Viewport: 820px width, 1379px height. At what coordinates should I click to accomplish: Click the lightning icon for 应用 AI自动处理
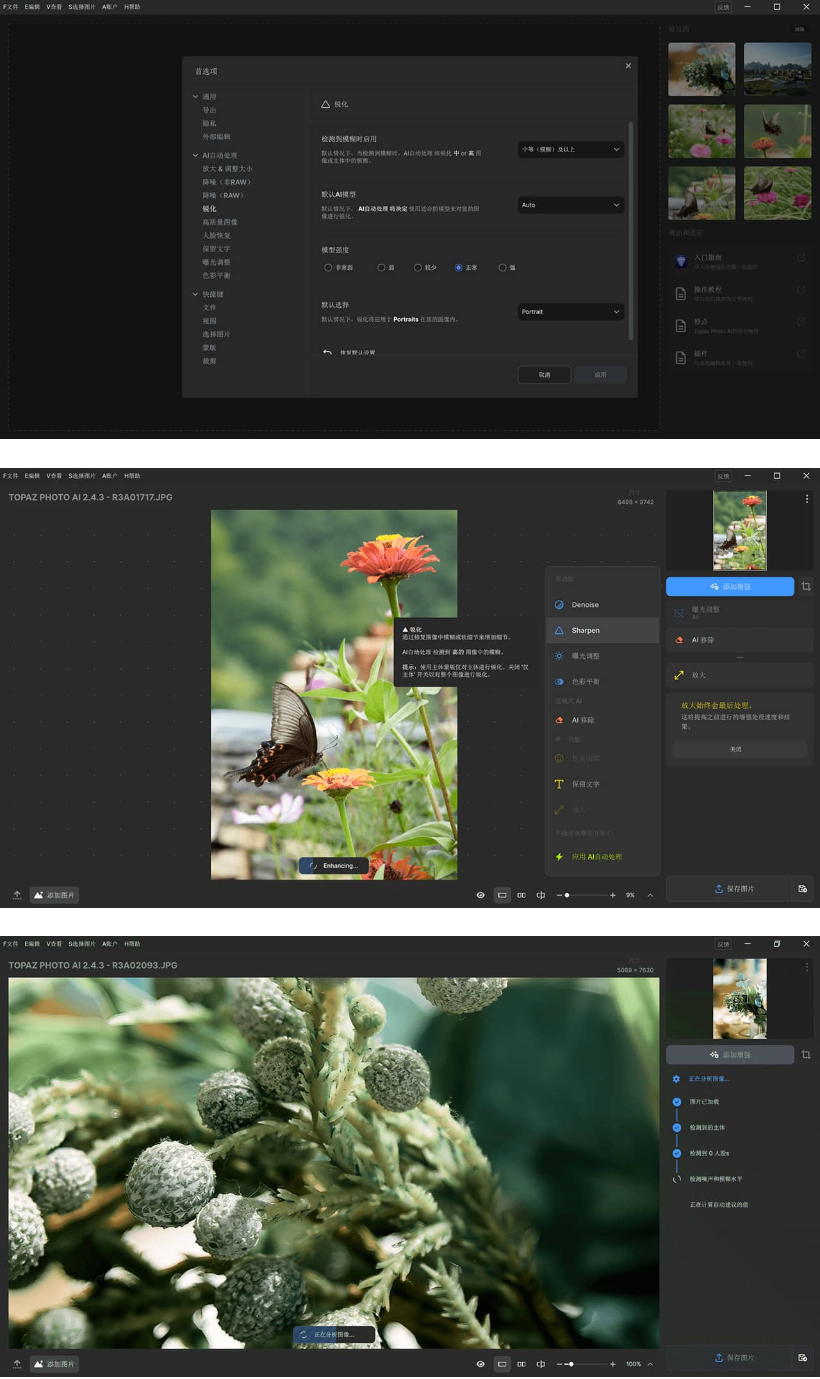coord(560,857)
